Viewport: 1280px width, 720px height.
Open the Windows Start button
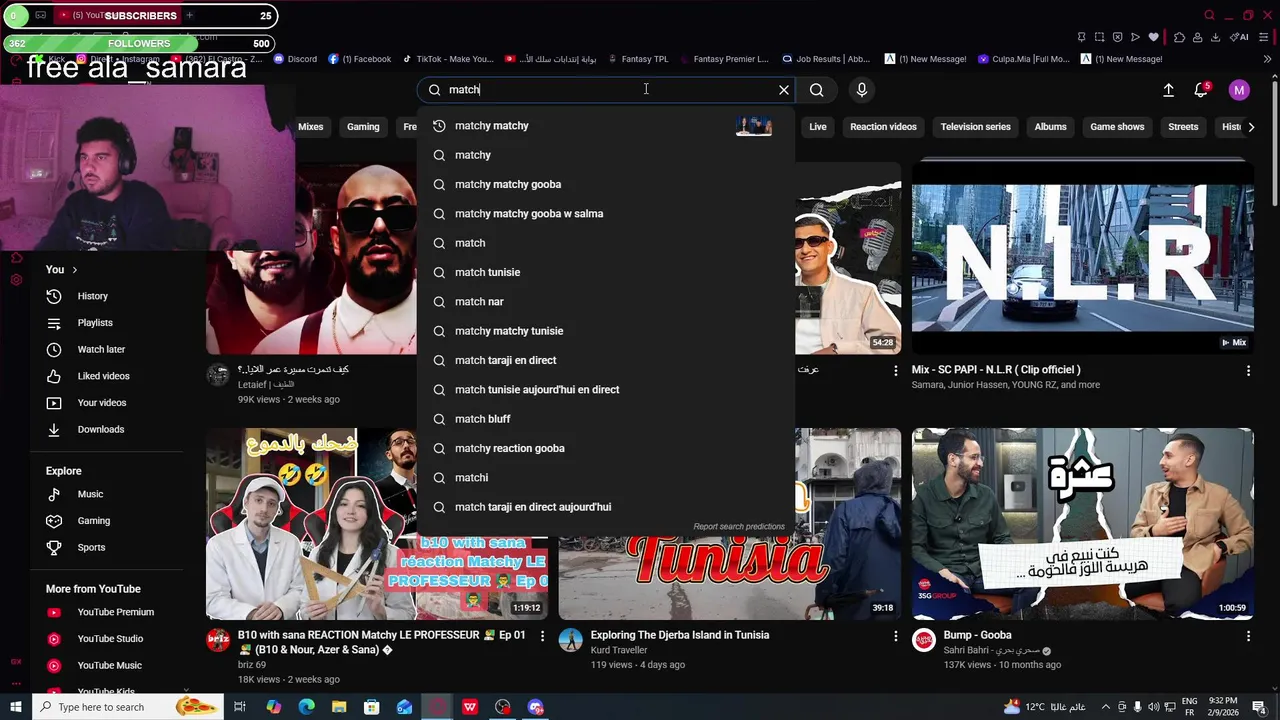(x=16, y=707)
